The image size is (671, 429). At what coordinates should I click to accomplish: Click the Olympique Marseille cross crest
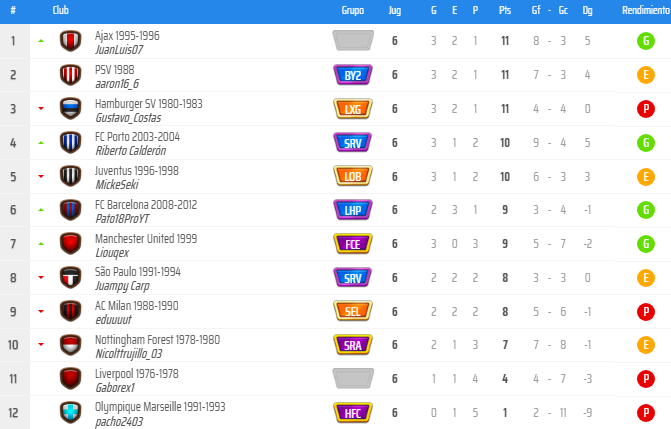70,413
